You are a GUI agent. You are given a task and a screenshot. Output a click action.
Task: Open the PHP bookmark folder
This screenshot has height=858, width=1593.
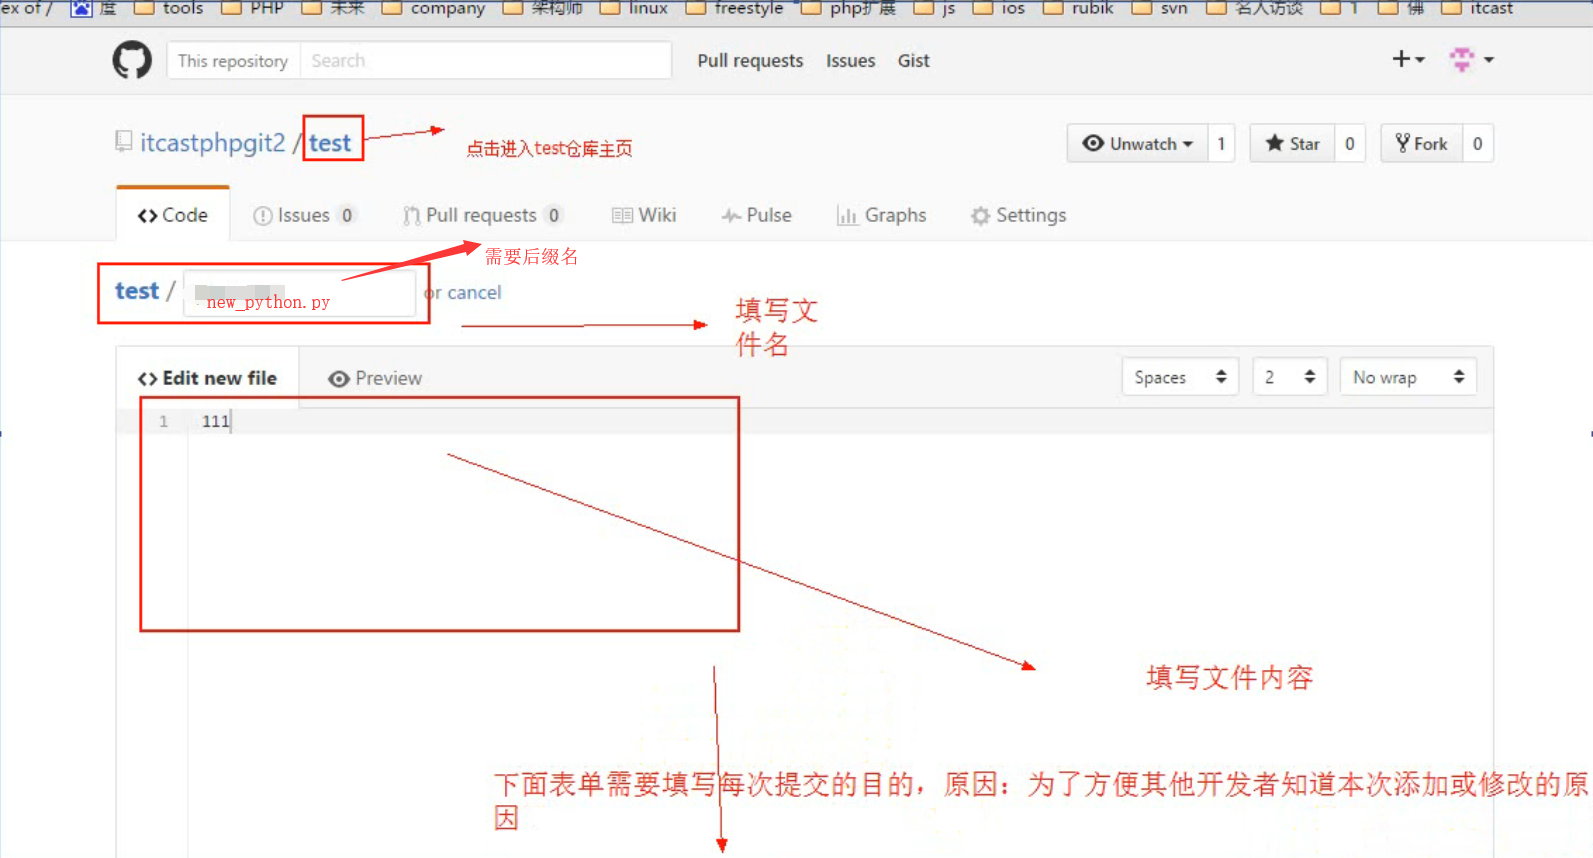click(253, 8)
